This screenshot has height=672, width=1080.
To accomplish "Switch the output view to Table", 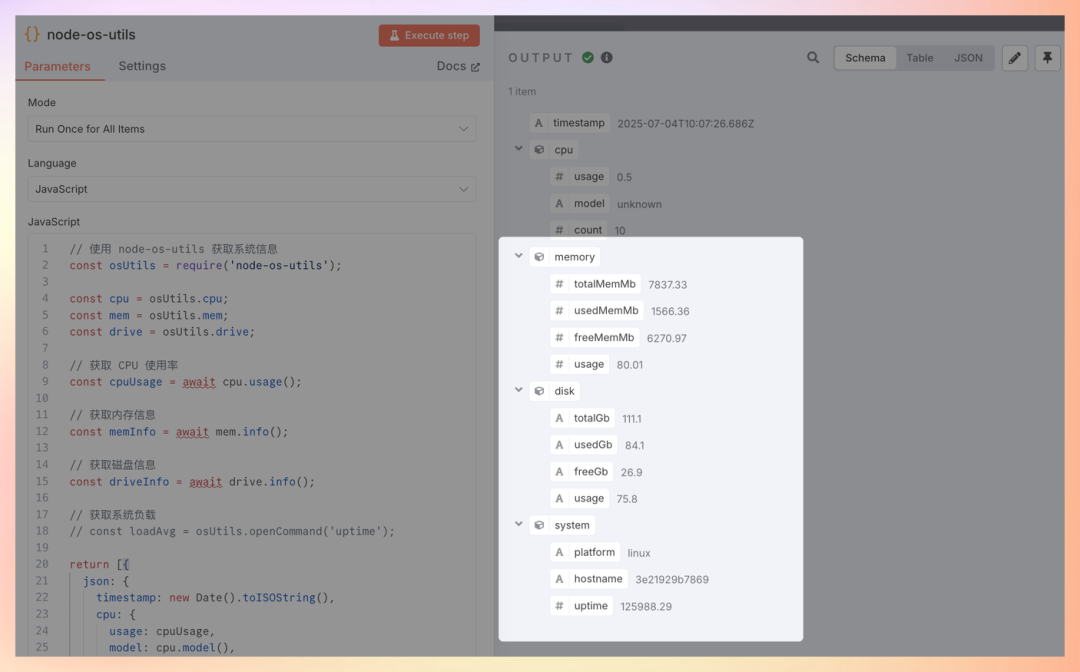I will pos(919,58).
